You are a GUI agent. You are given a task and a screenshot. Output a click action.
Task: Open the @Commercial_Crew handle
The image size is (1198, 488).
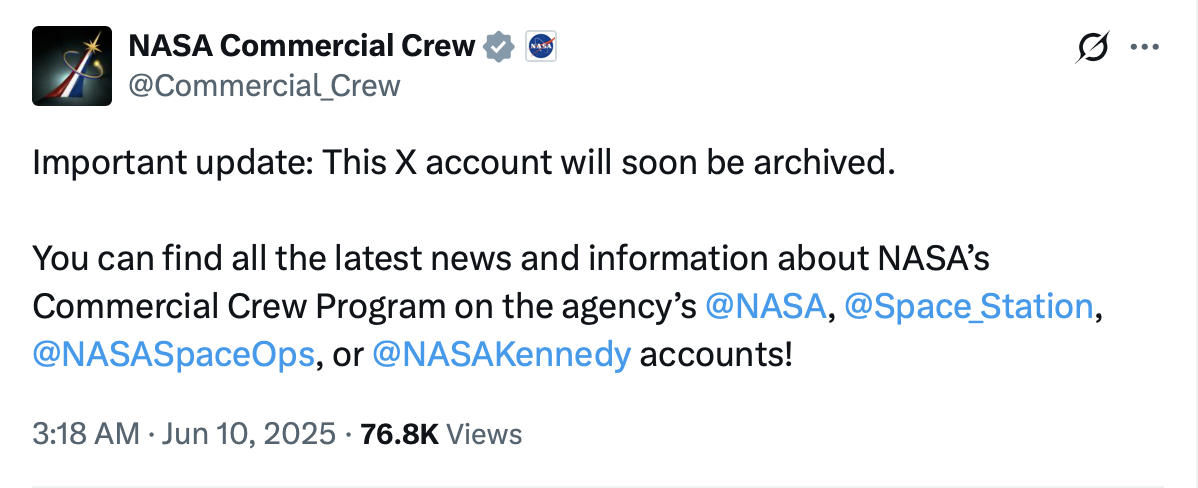click(264, 86)
